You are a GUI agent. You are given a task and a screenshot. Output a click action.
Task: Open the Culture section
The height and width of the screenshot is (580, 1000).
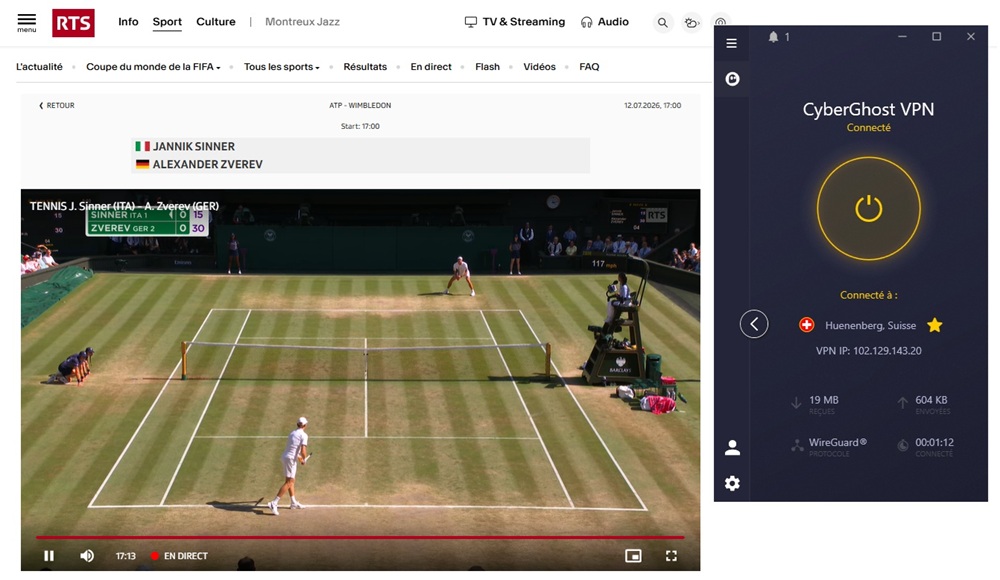(x=216, y=22)
